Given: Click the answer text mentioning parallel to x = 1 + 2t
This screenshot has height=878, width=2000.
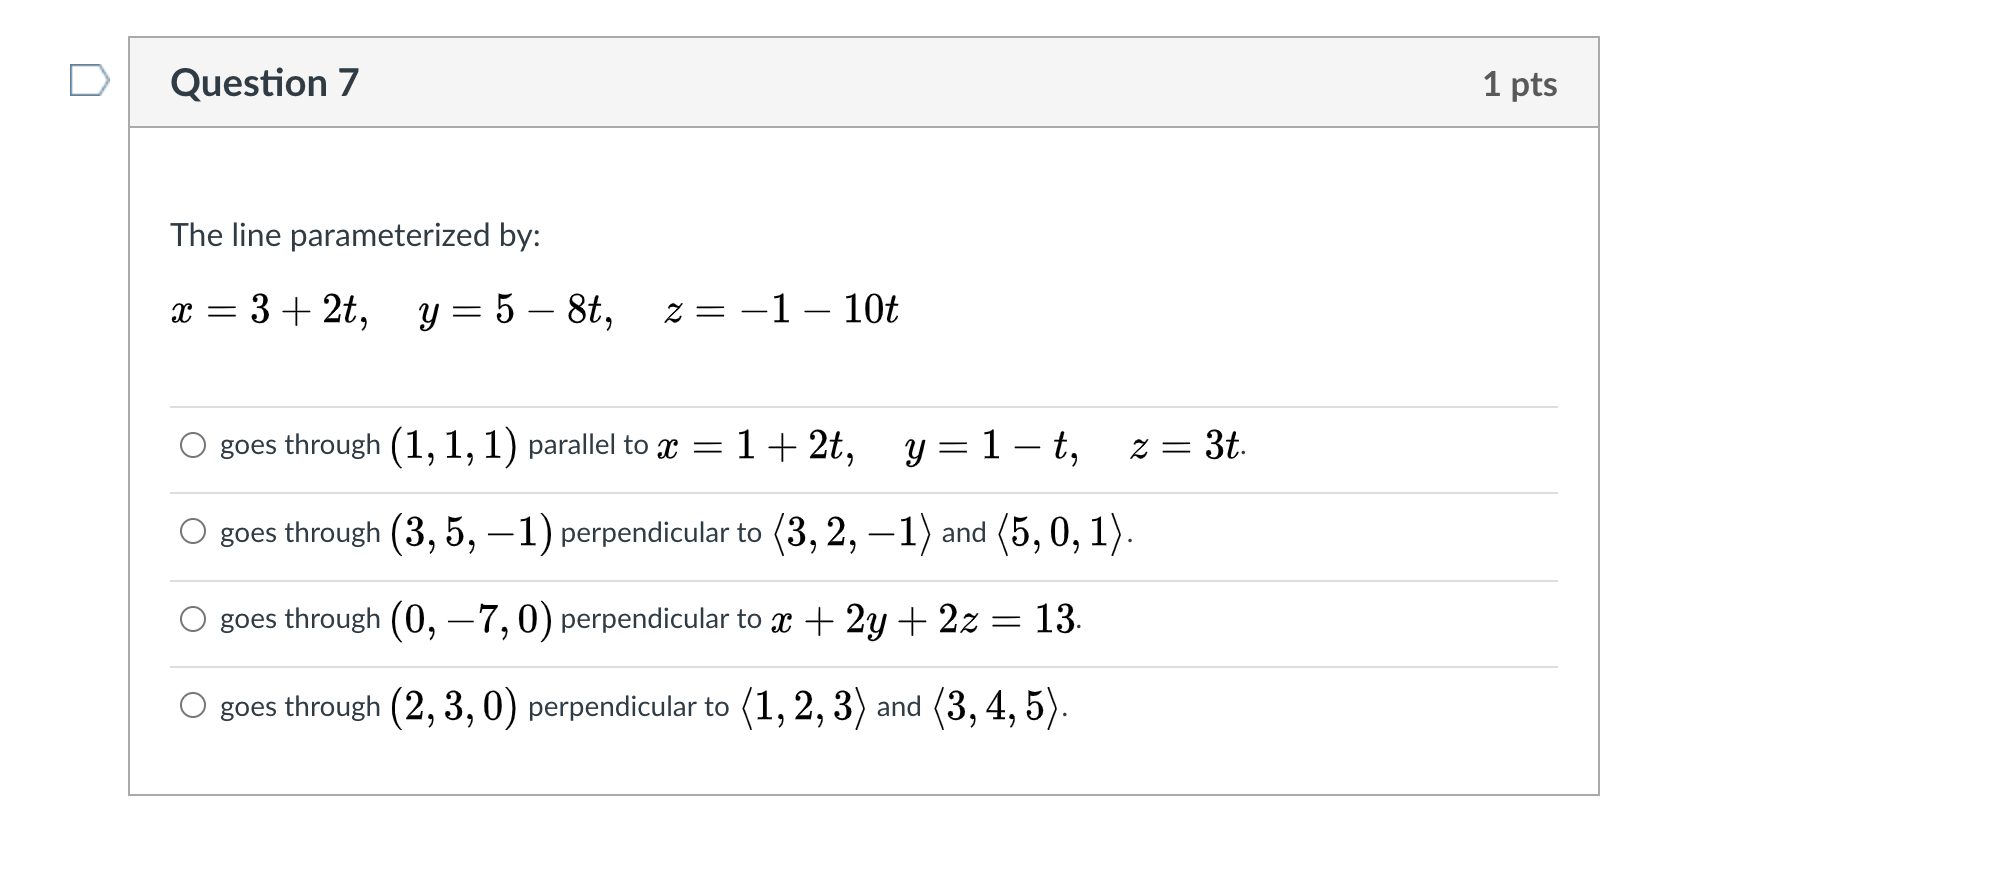Looking at the screenshot, I should (x=730, y=446).
